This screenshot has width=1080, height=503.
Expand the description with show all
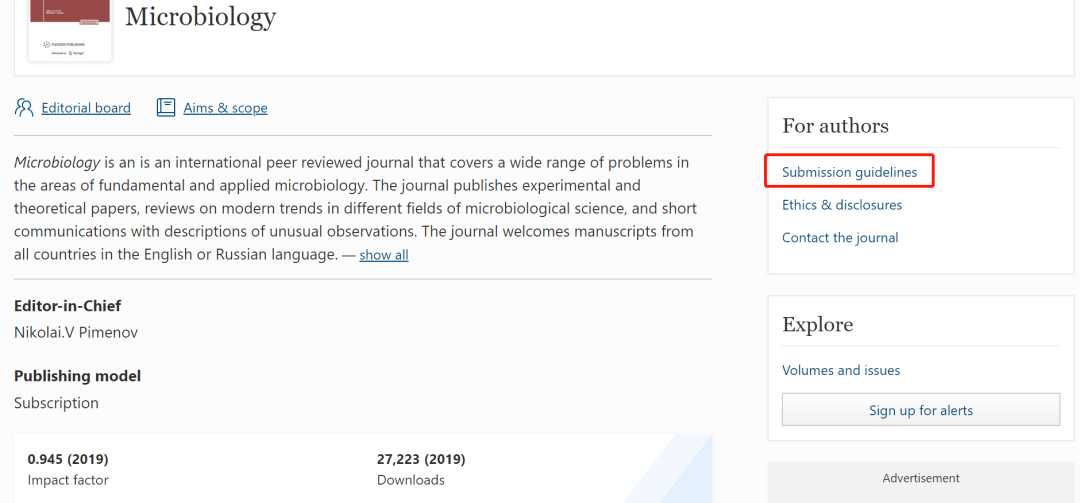pyautogui.click(x=384, y=255)
